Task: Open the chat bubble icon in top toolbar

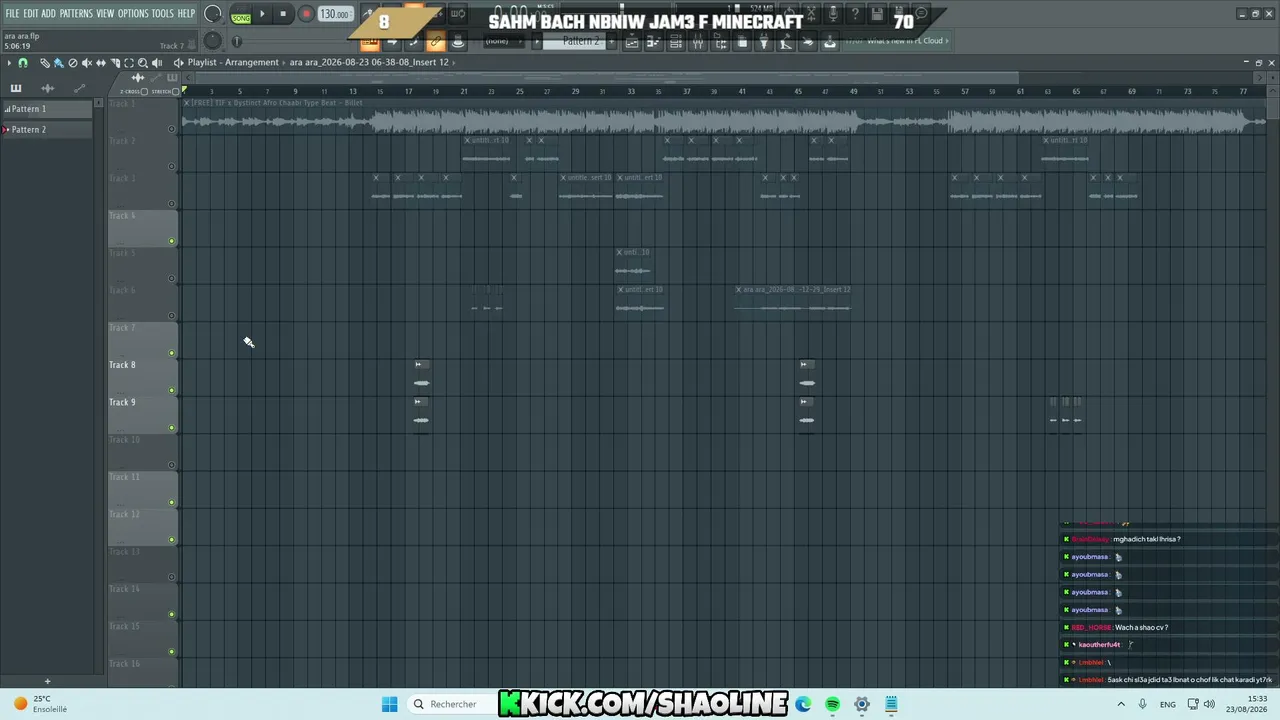Action: tap(921, 13)
